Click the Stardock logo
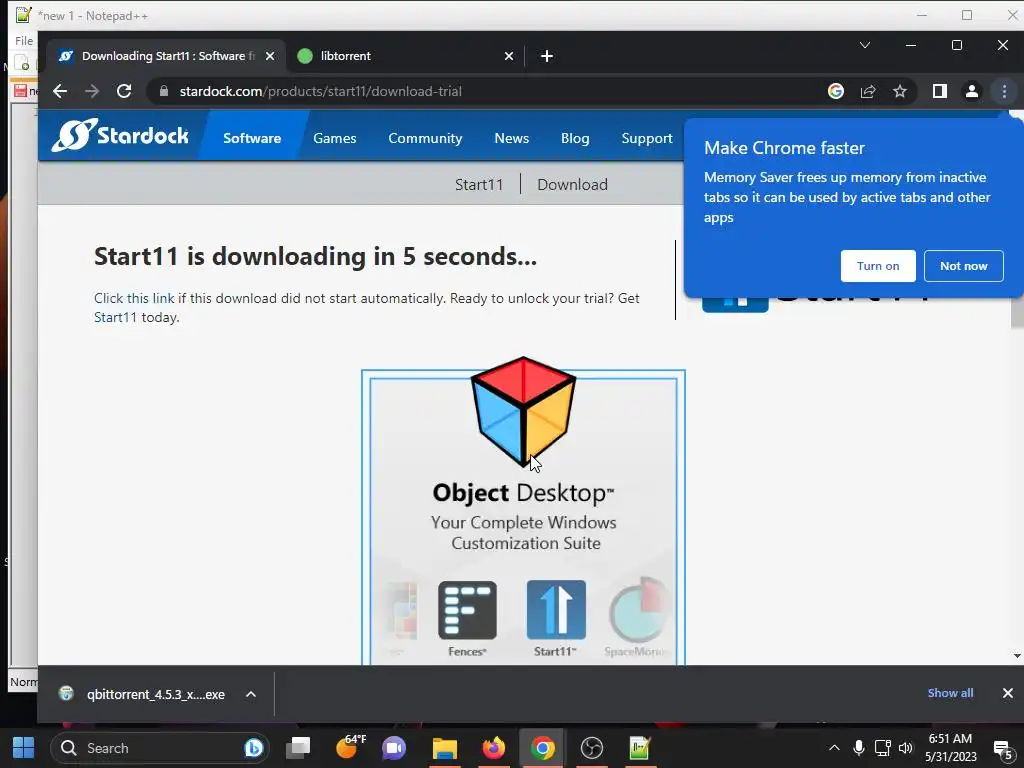Image resolution: width=1024 pixels, height=768 pixels. point(120,135)
